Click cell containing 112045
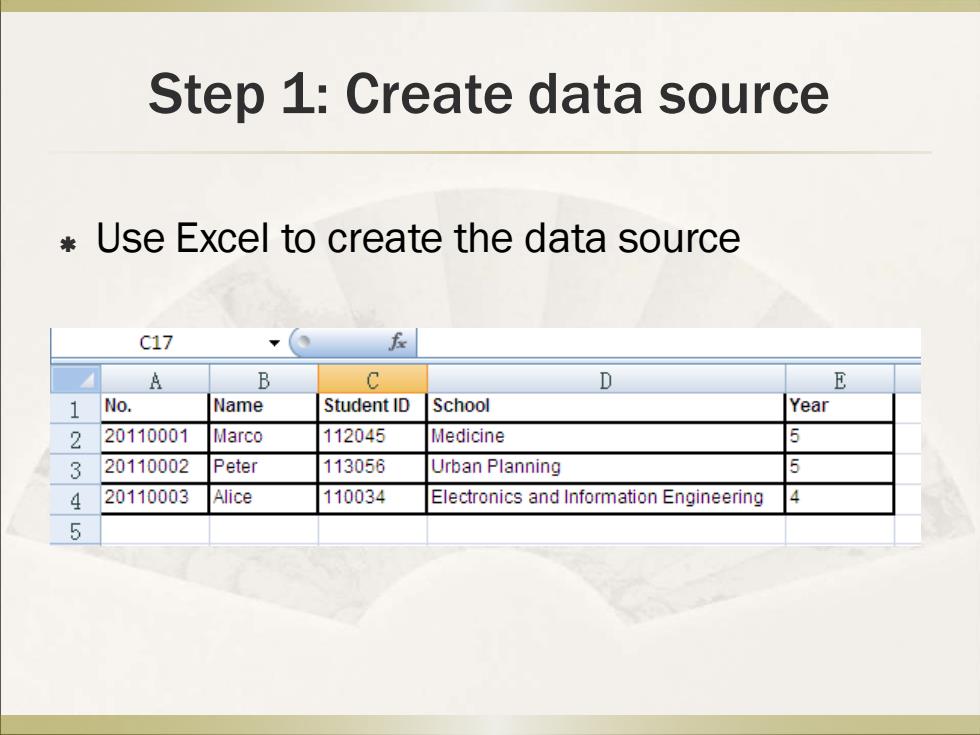Screen dimensions: 980x735 (372, 438)
